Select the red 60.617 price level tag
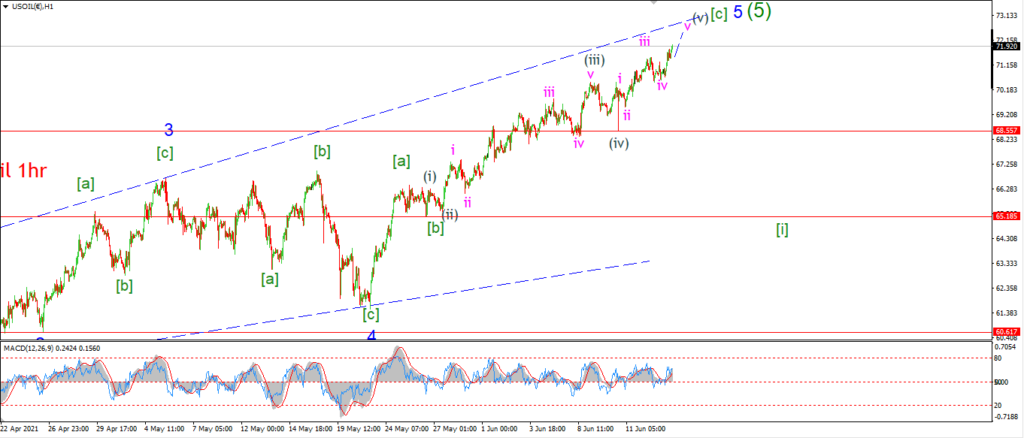 pyautogui.click(x=1004, y=332)
